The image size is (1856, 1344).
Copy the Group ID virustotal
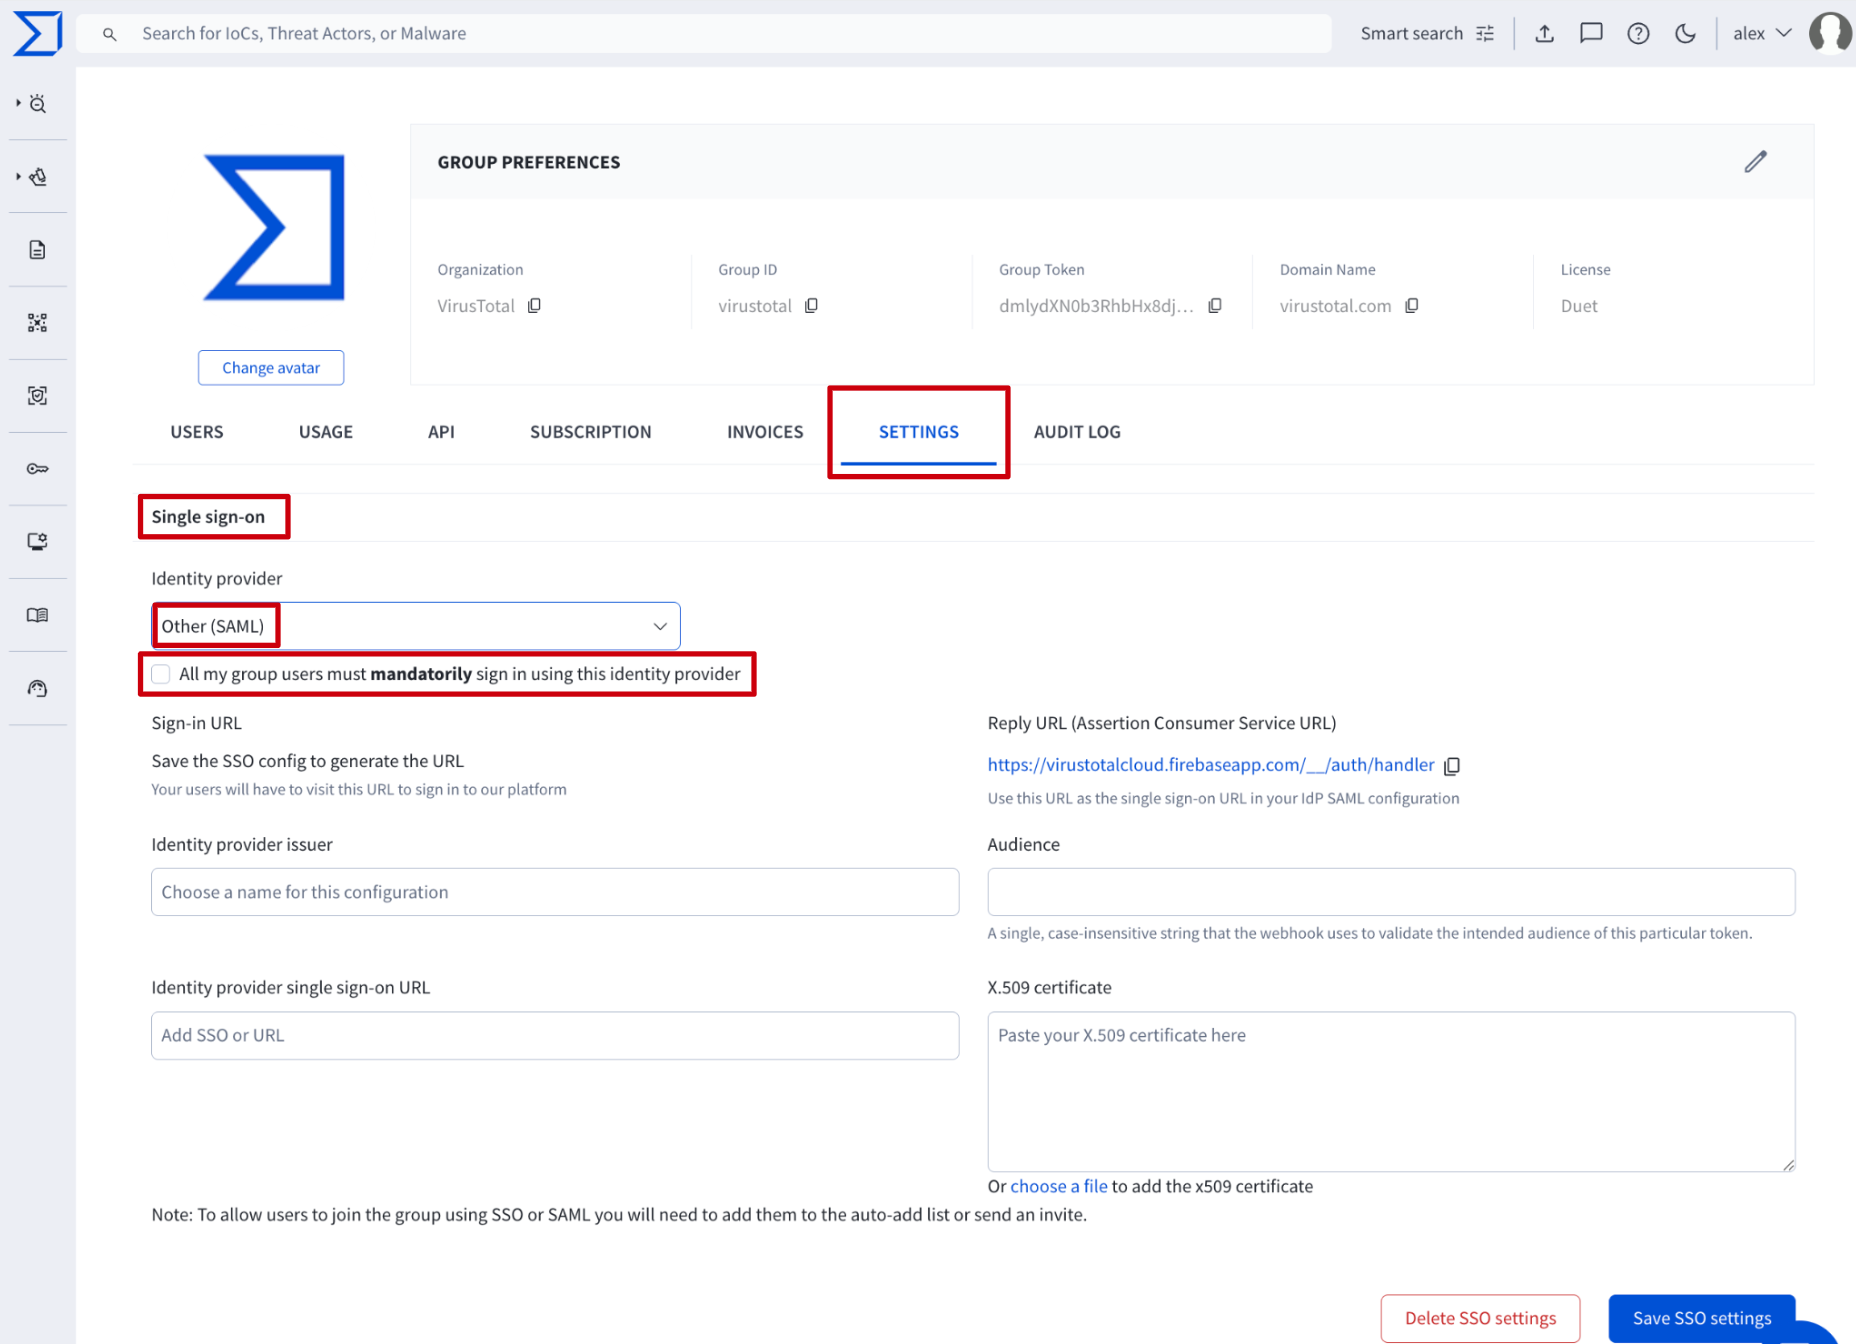(x=812, y=306)
